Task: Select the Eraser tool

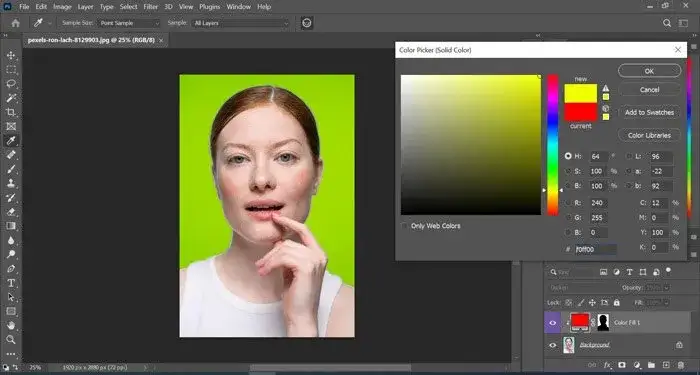Action: 11,212
